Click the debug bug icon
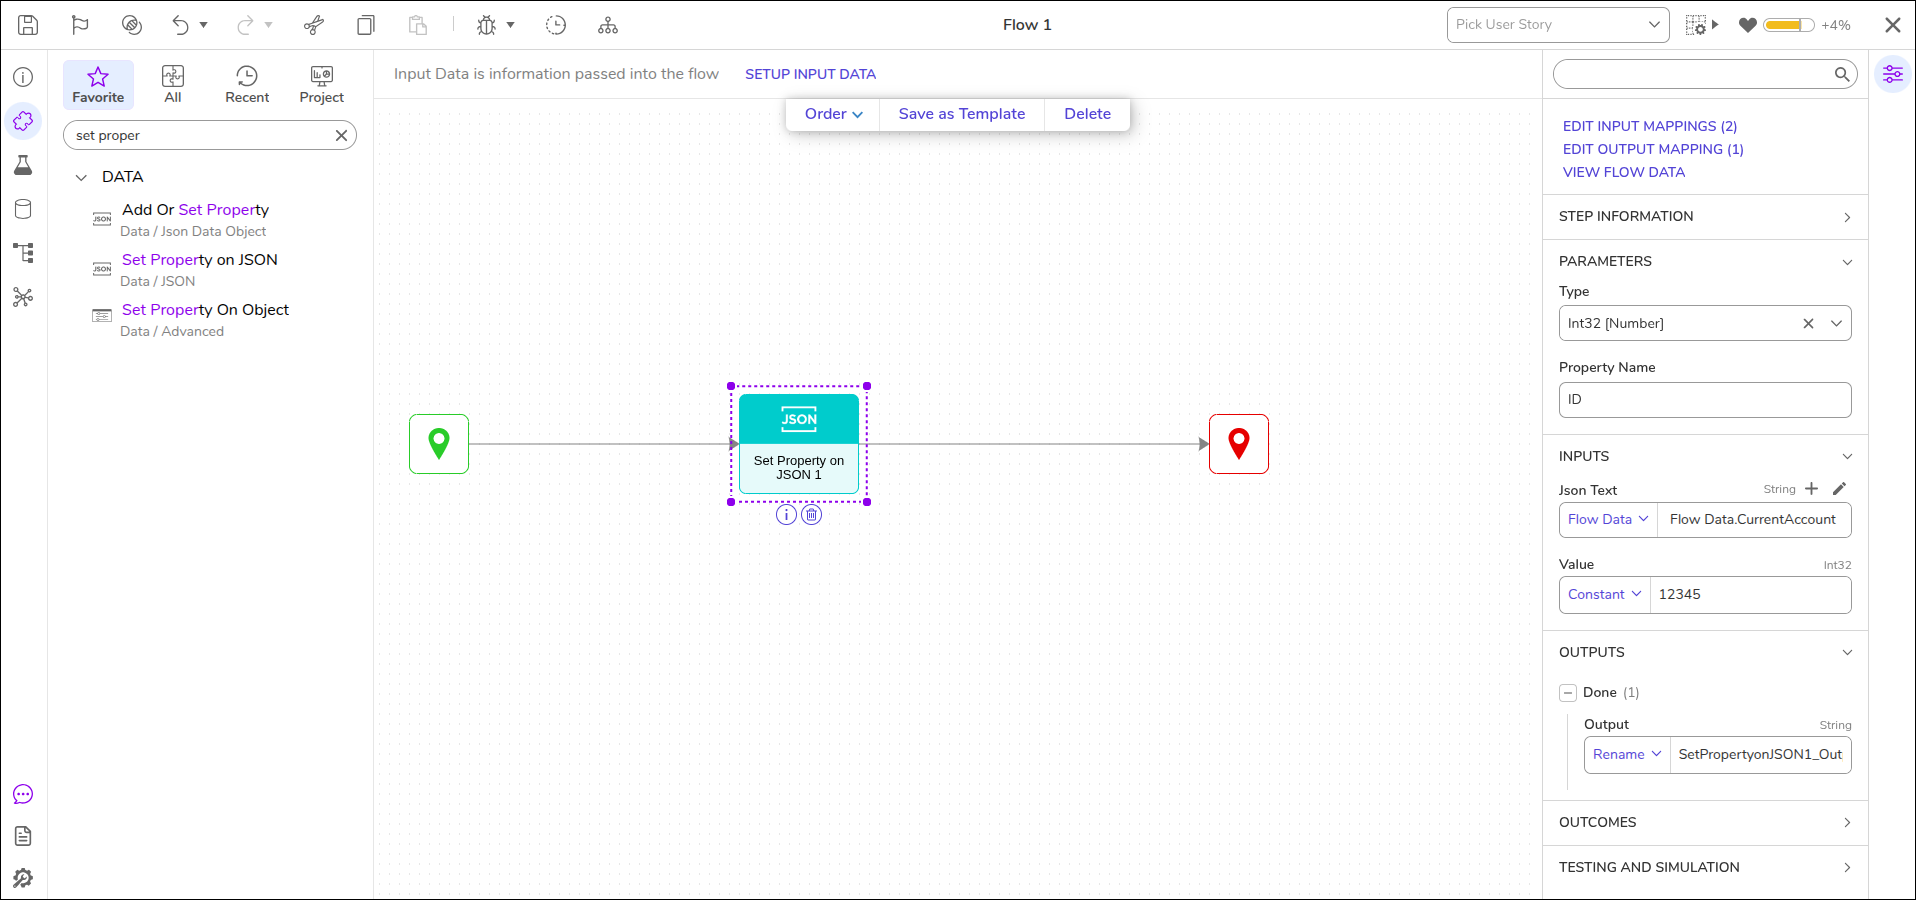This screenshot has height=900, width=1916. pos(487,25)
